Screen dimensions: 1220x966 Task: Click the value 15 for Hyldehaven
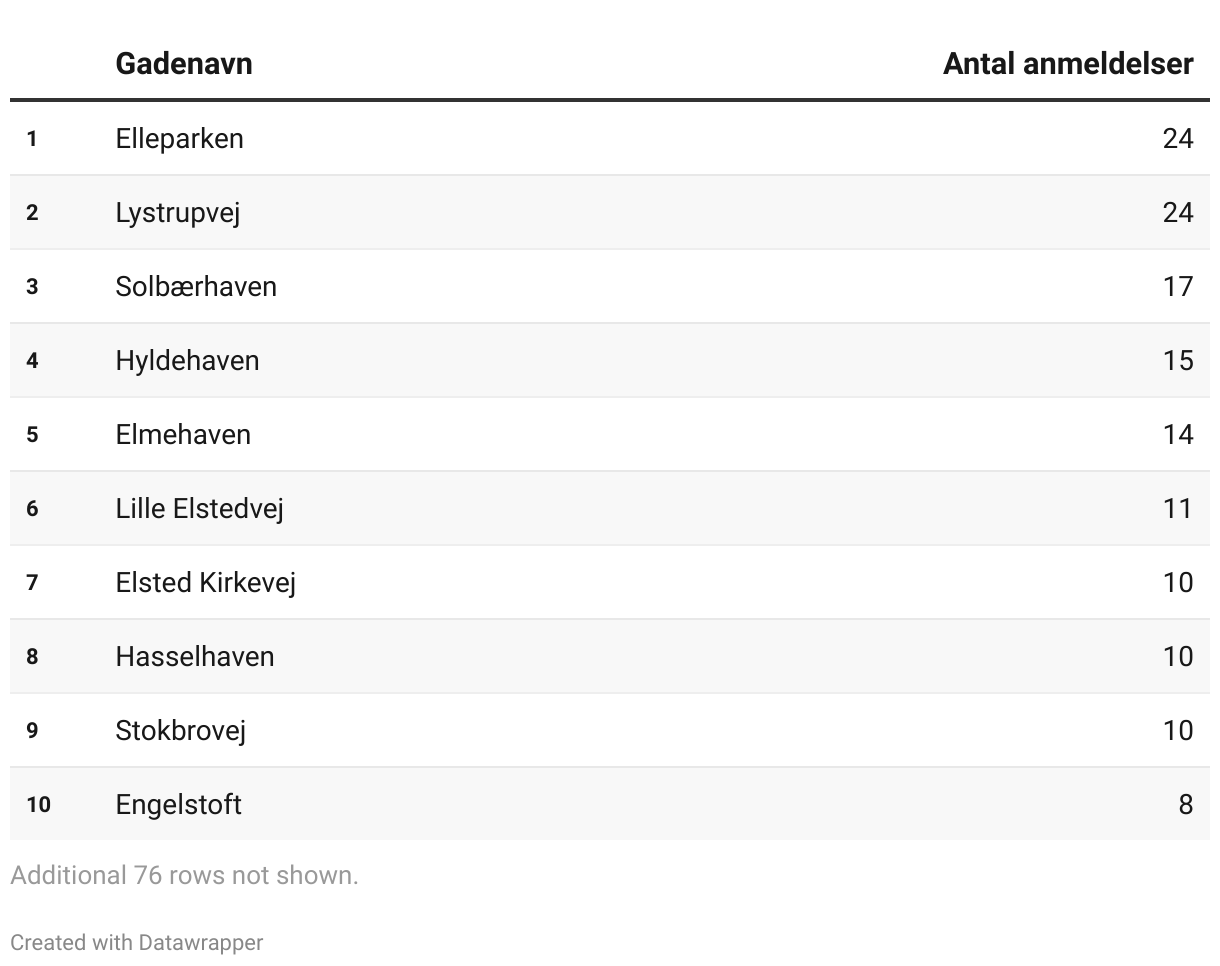(x=1178, y=360)
